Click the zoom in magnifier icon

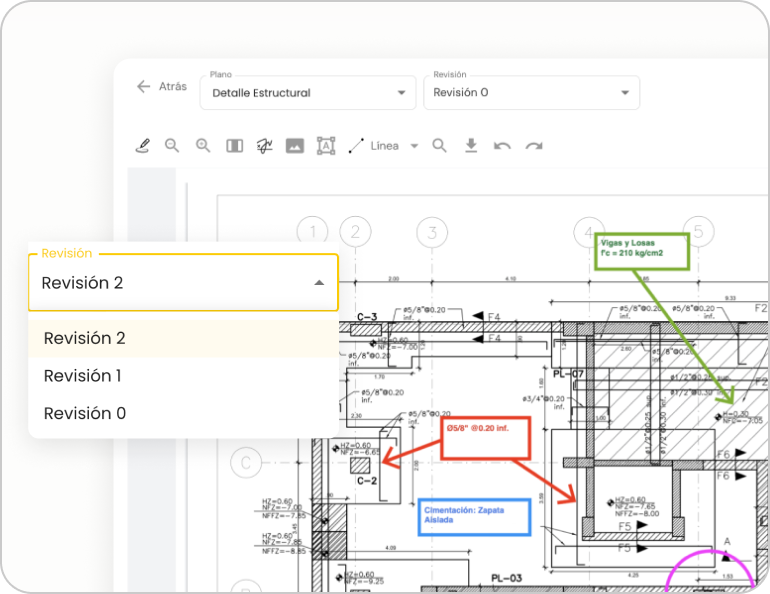point(203,146)
